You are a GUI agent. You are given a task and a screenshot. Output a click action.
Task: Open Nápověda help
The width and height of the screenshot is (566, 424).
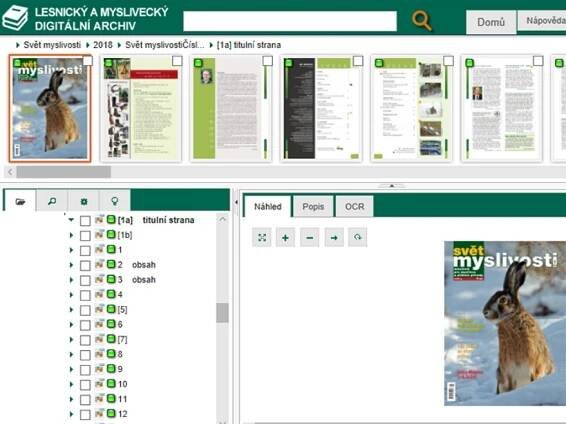click(542, 21)
